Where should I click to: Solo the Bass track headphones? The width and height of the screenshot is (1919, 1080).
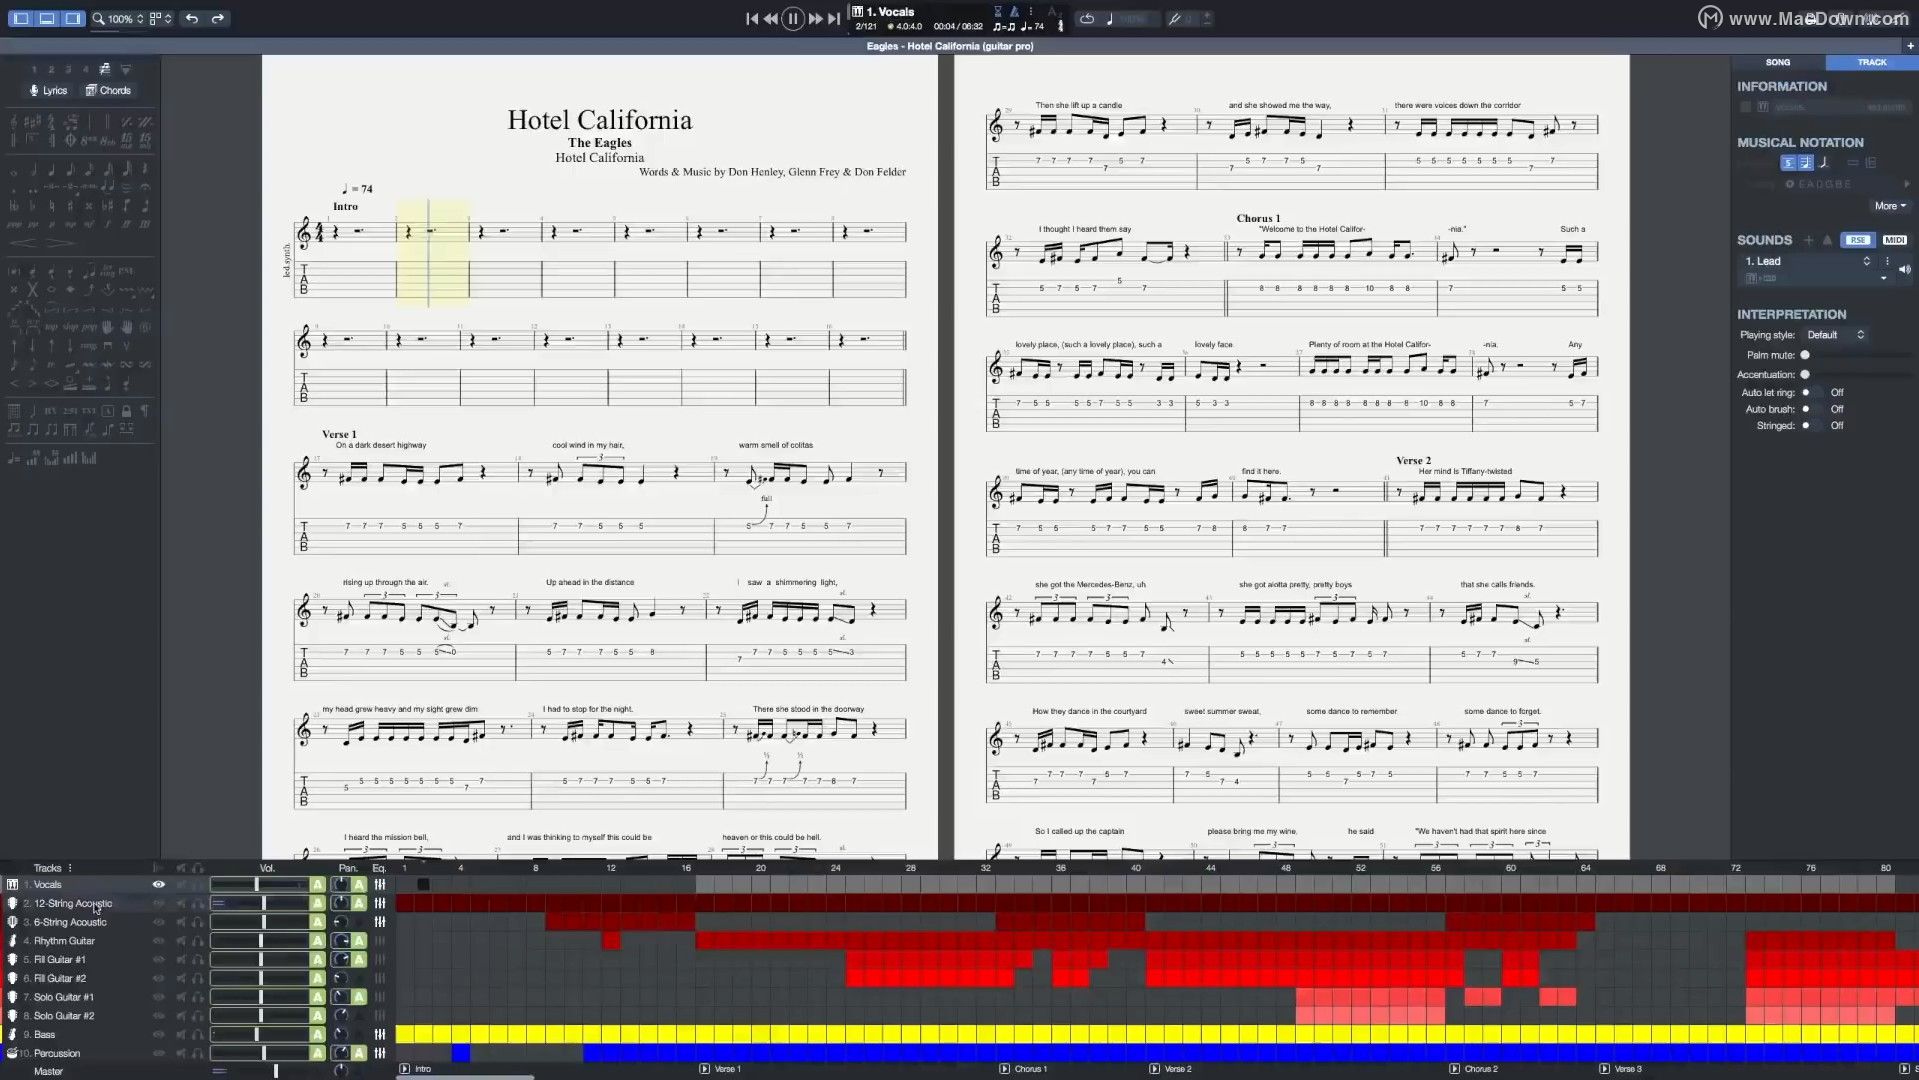pyautogui.click(x=198, y=1034)
